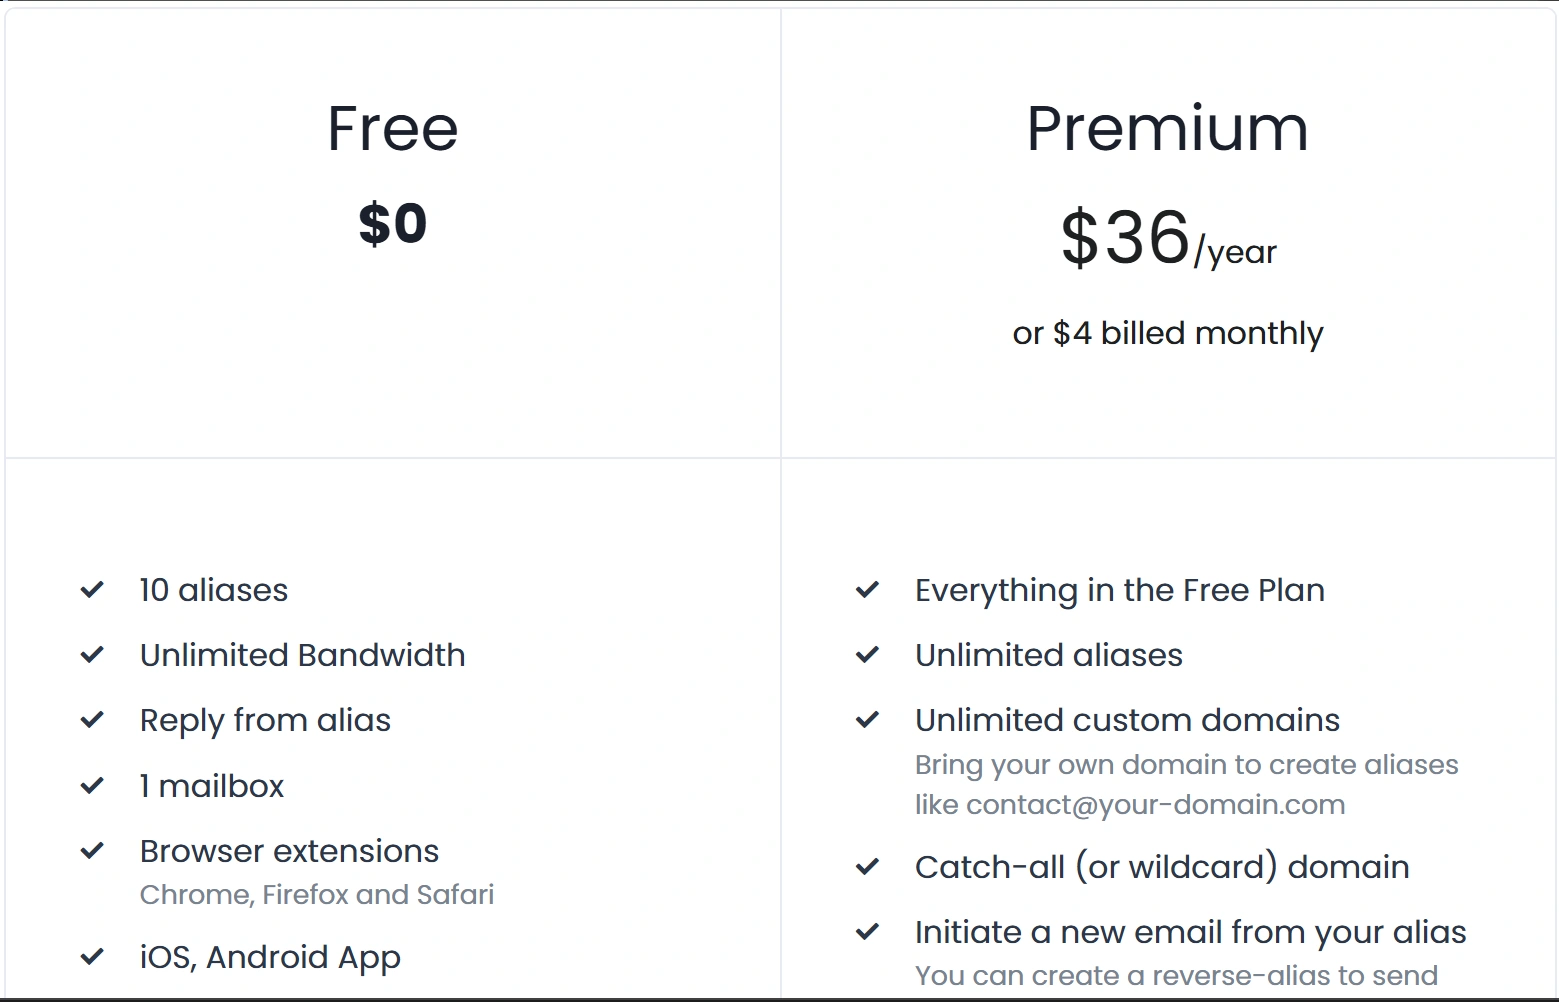Click the "or $4 billed monthly" text
1559x1002 pixels.
click(x=1167, y=333)
